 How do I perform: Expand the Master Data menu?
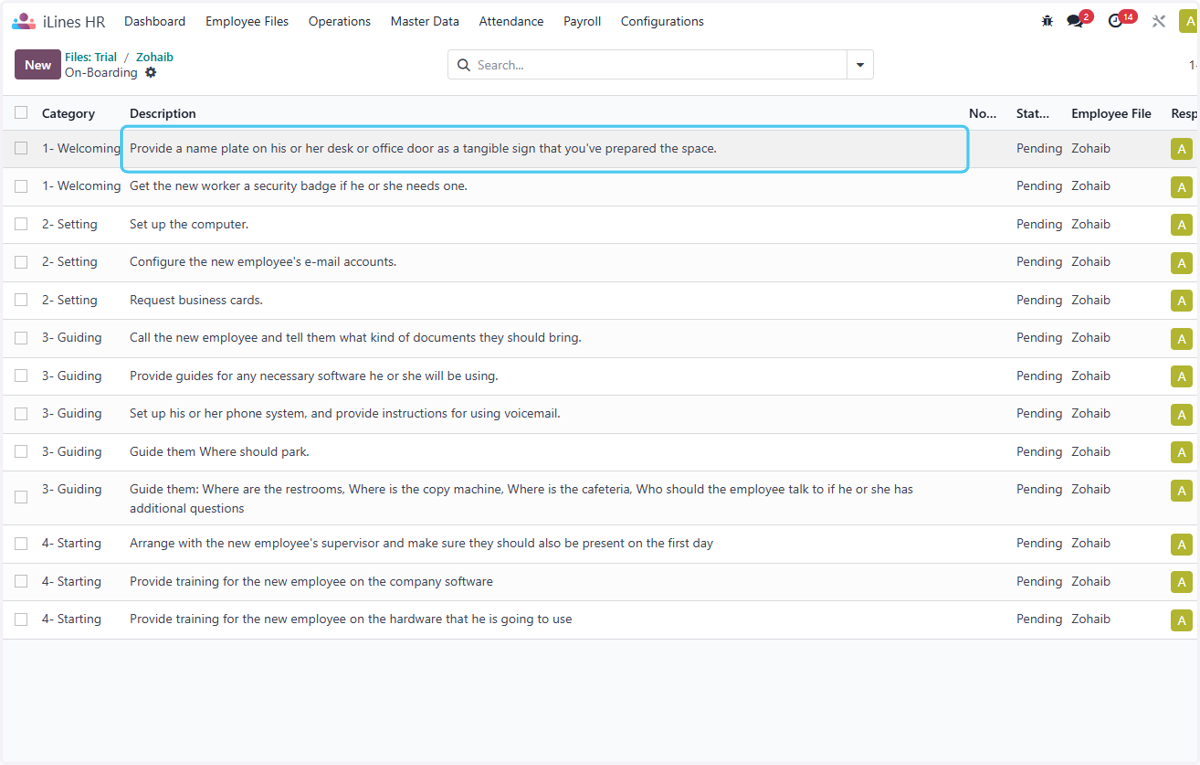pos(425,21)
